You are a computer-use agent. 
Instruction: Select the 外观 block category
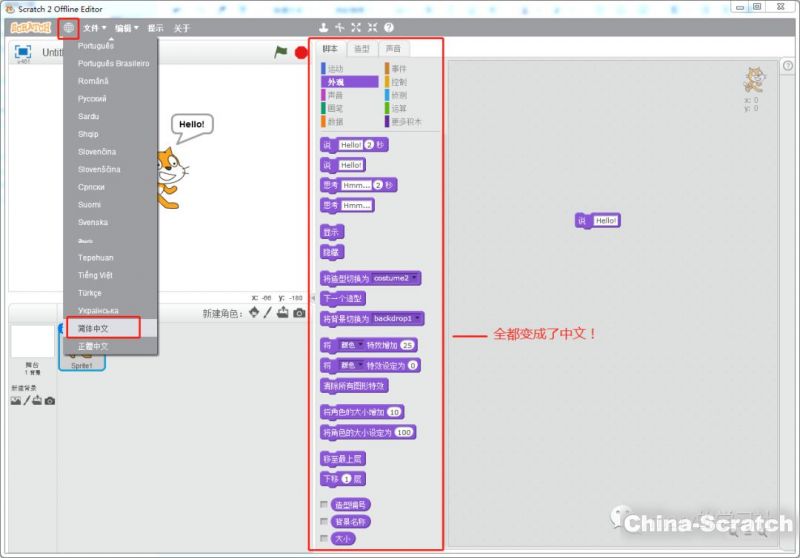[x=349, y=82]
